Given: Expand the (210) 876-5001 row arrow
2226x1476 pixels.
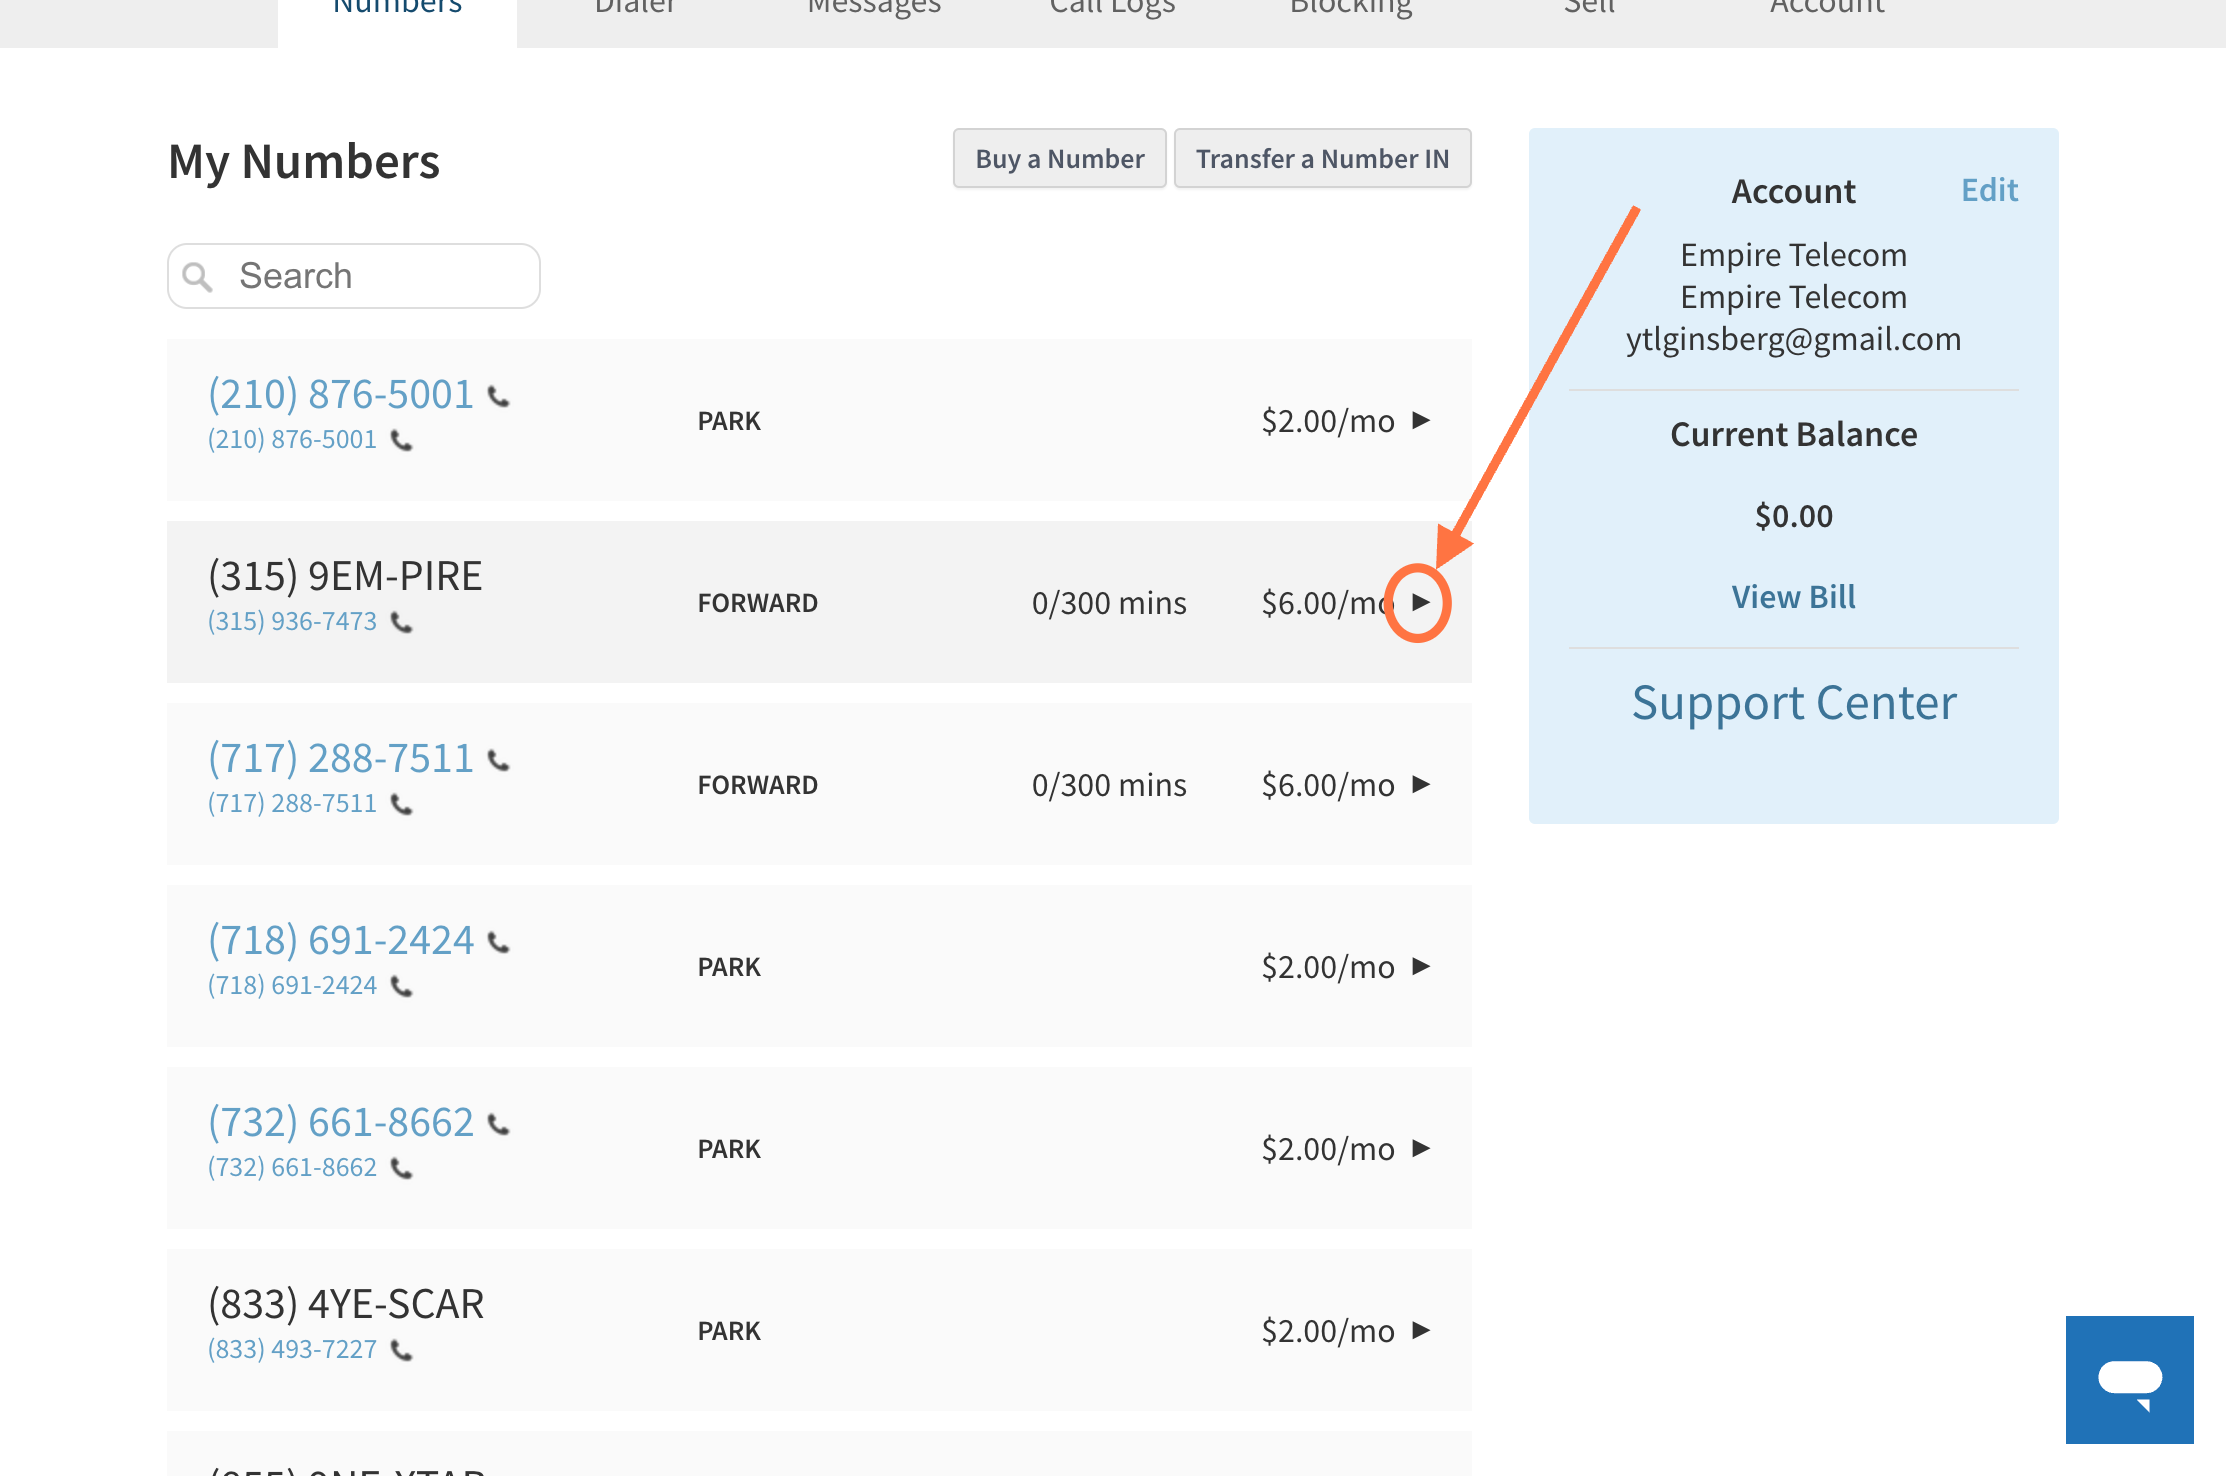Looking at the screenshot, I should click(1420, 420).
